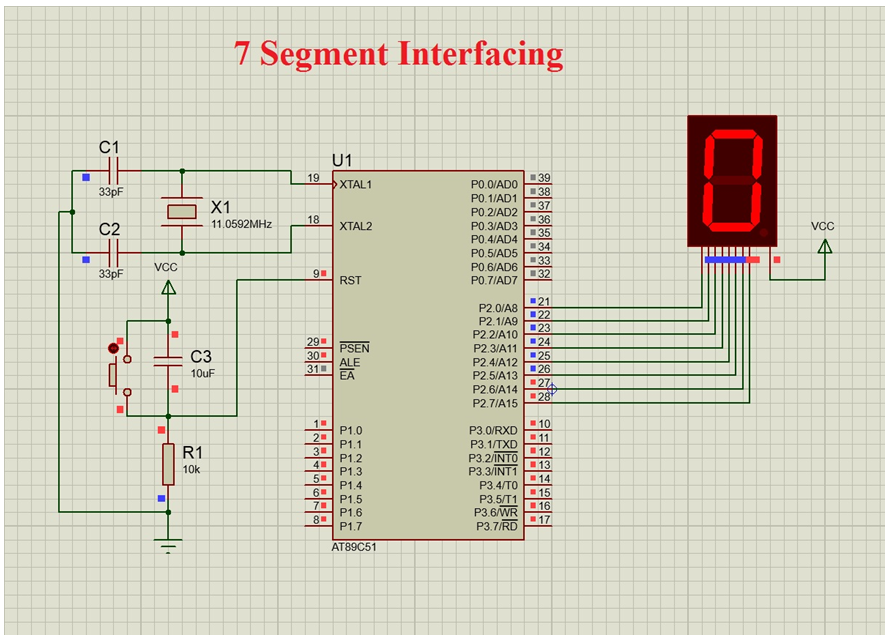Image resolution: width=893 pixels, height=644 pixels.
Task: Select resistor R1 body
Action: 168,464
